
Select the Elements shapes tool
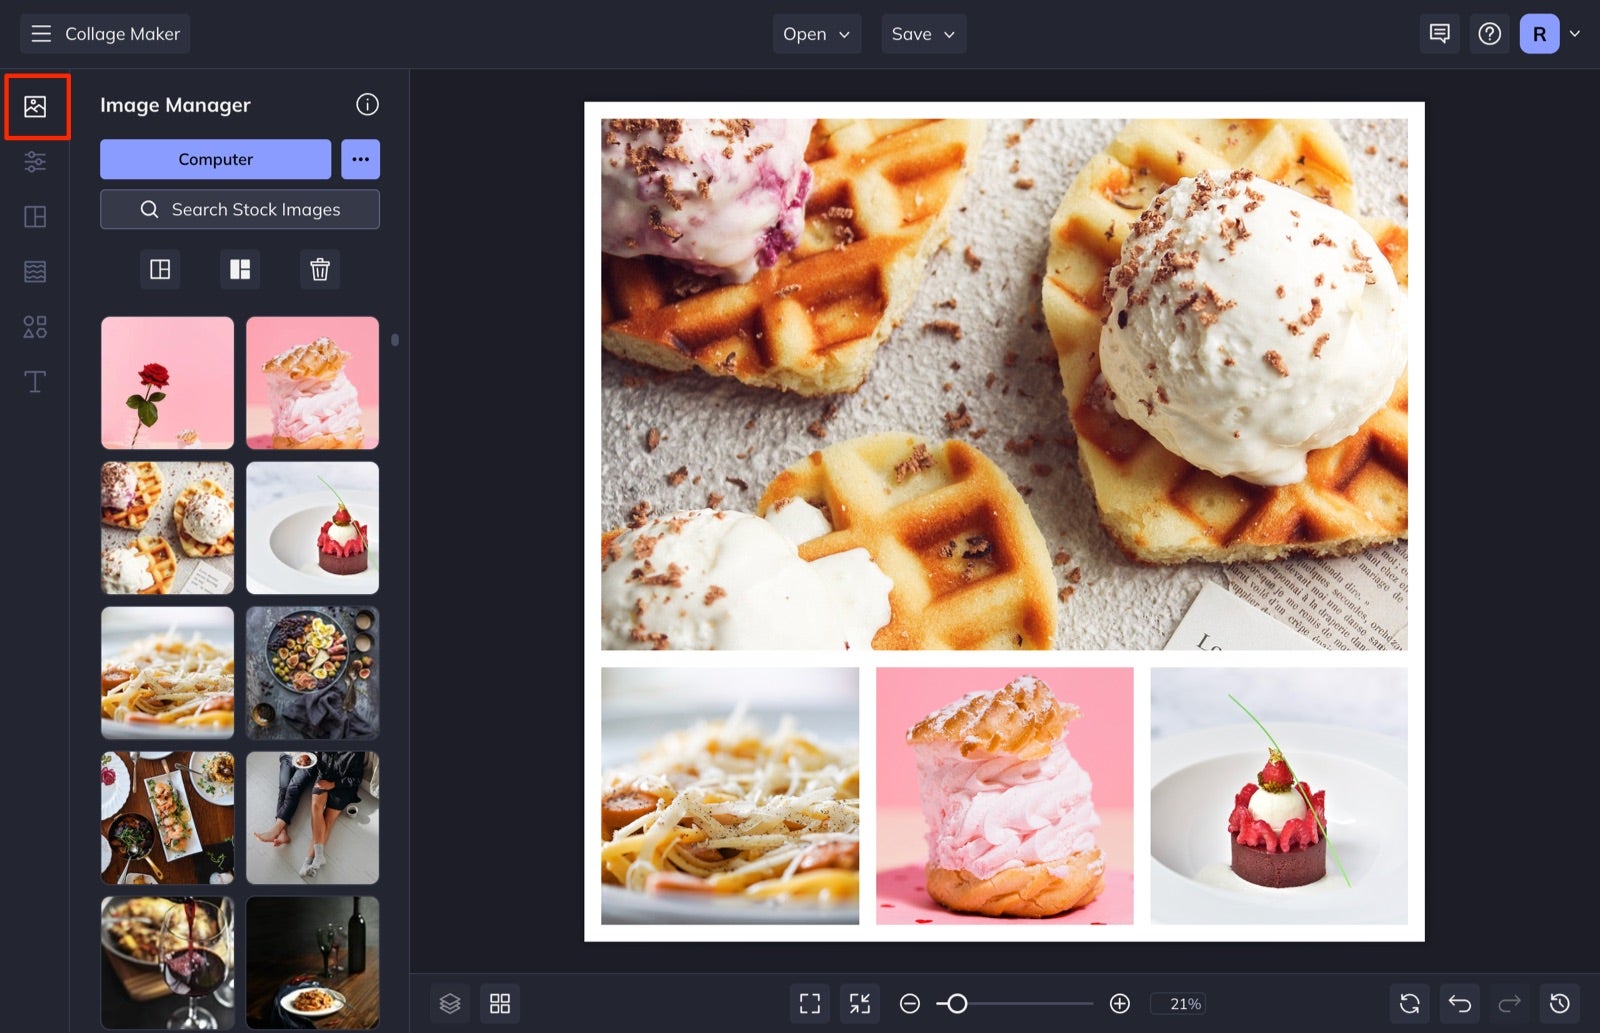pos(36,326)
